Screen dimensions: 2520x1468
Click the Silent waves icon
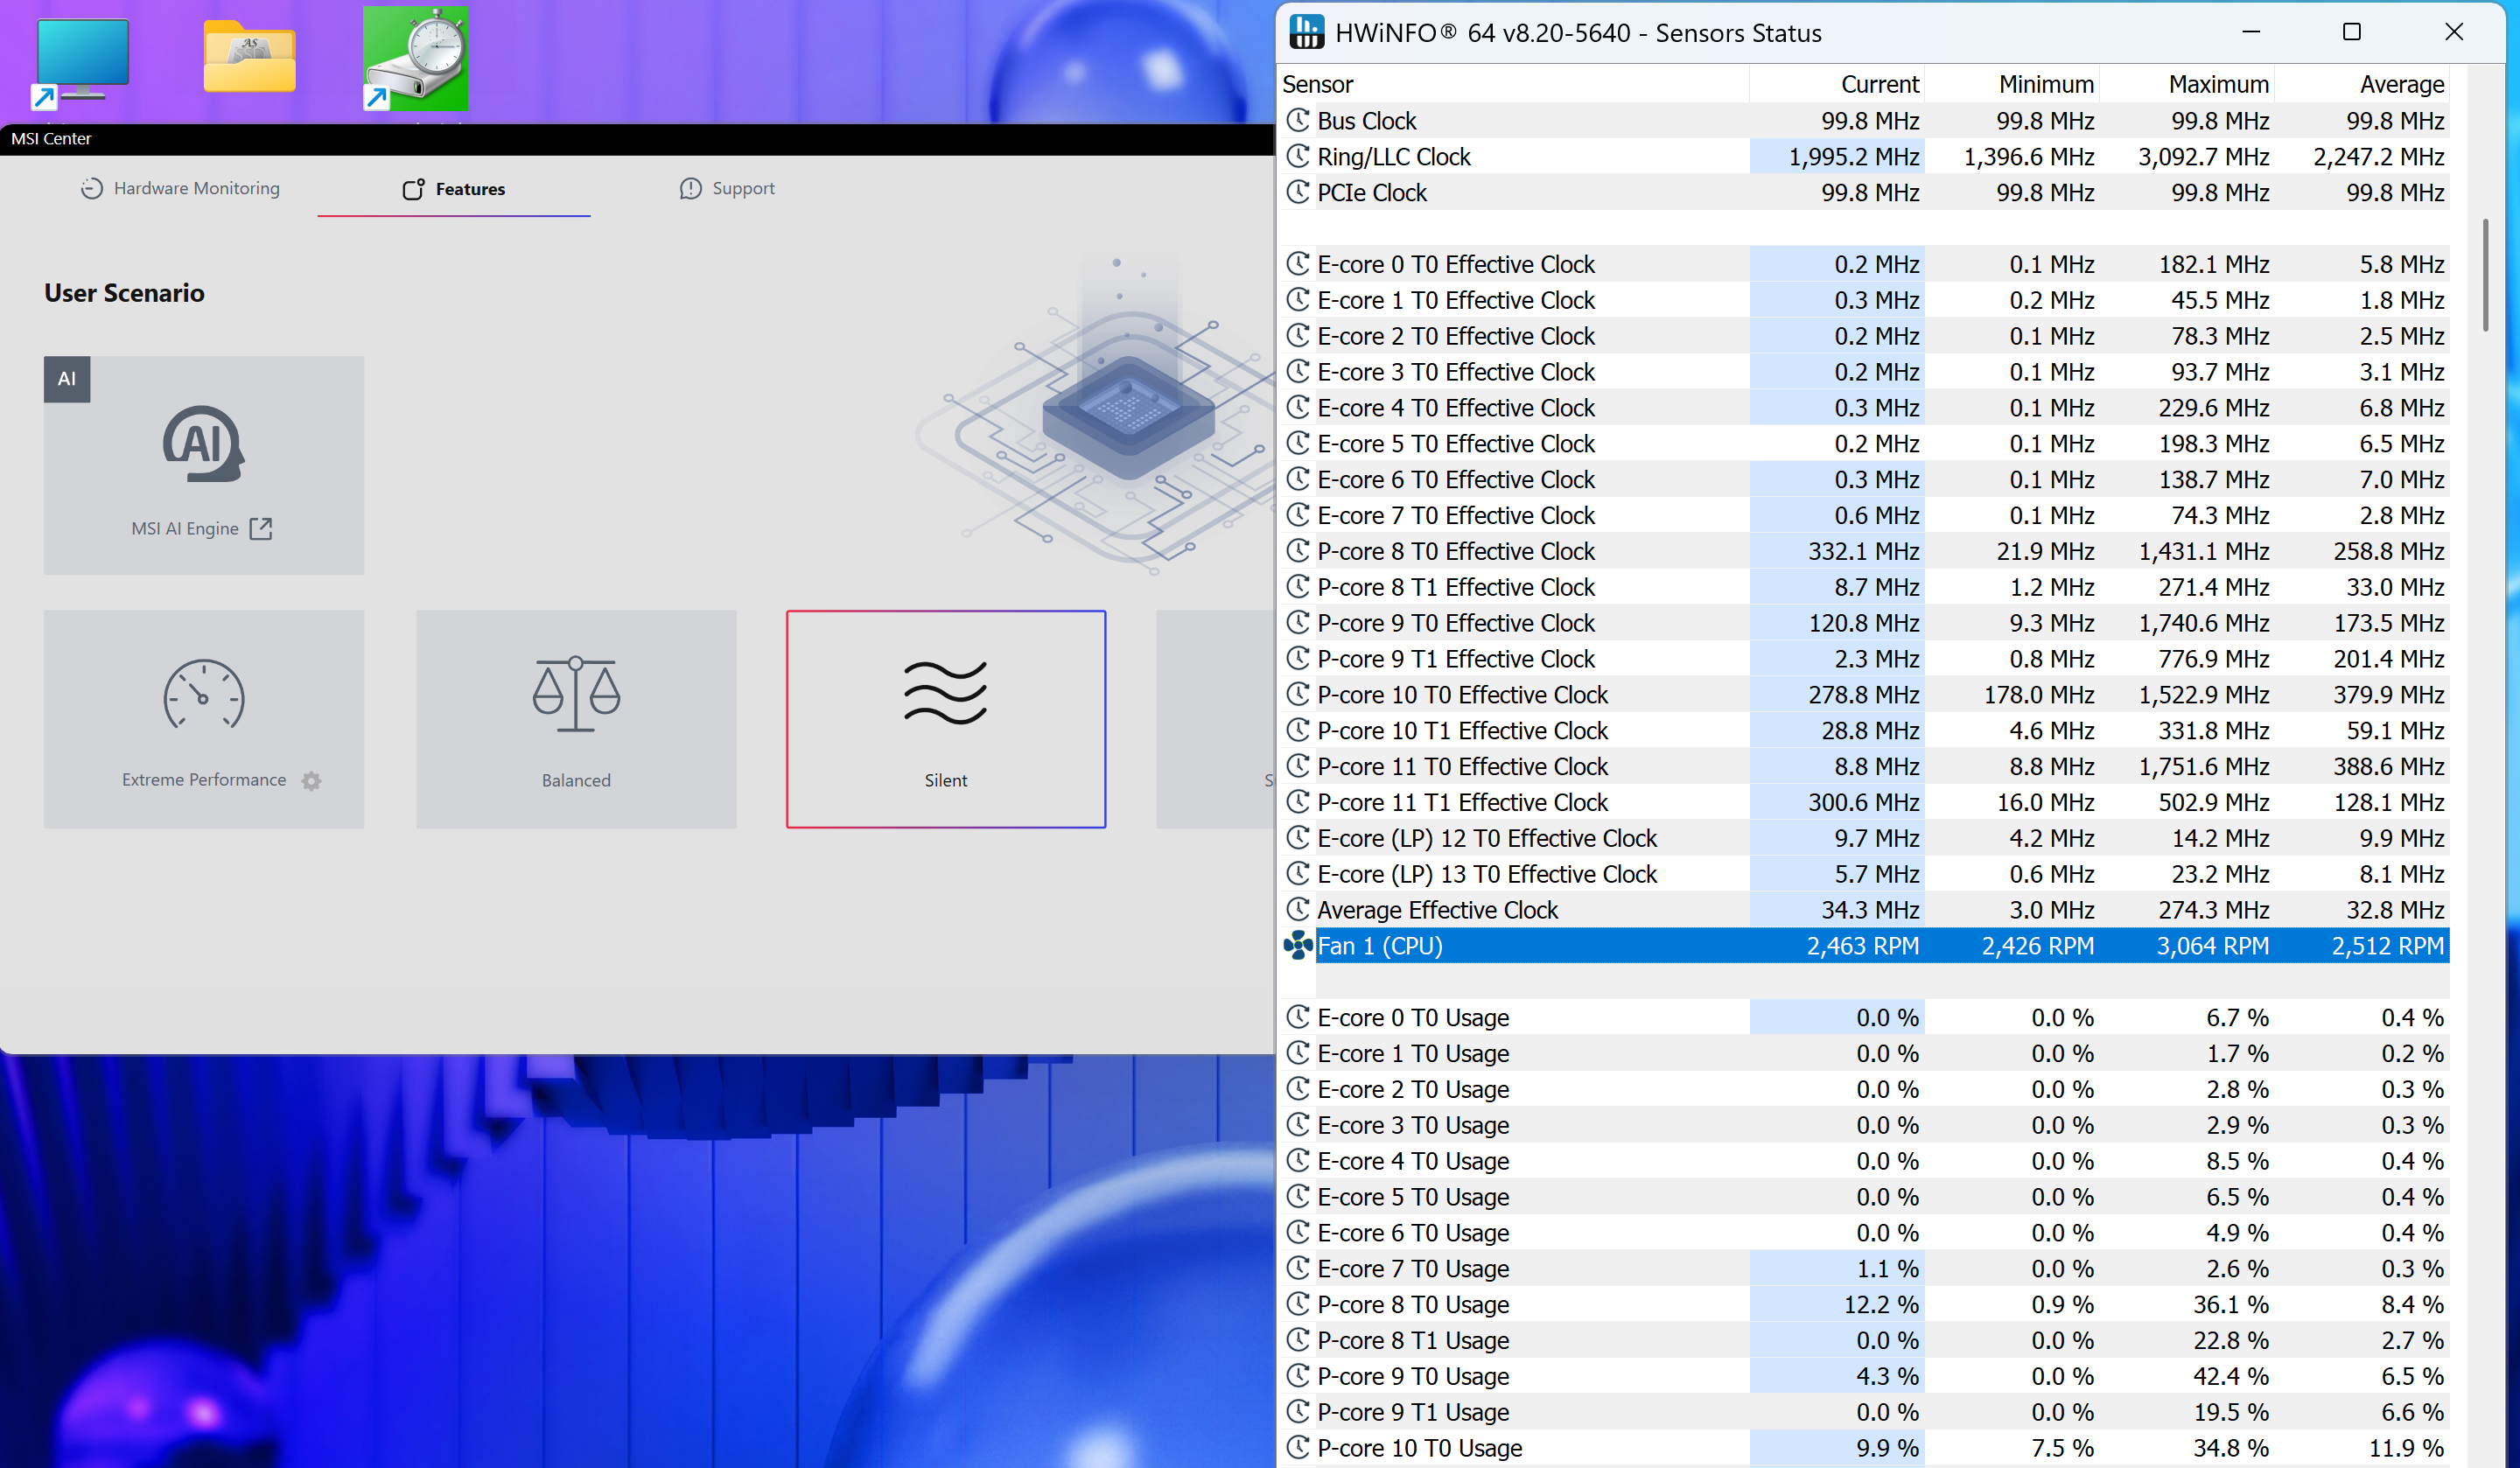pos(945,692)
